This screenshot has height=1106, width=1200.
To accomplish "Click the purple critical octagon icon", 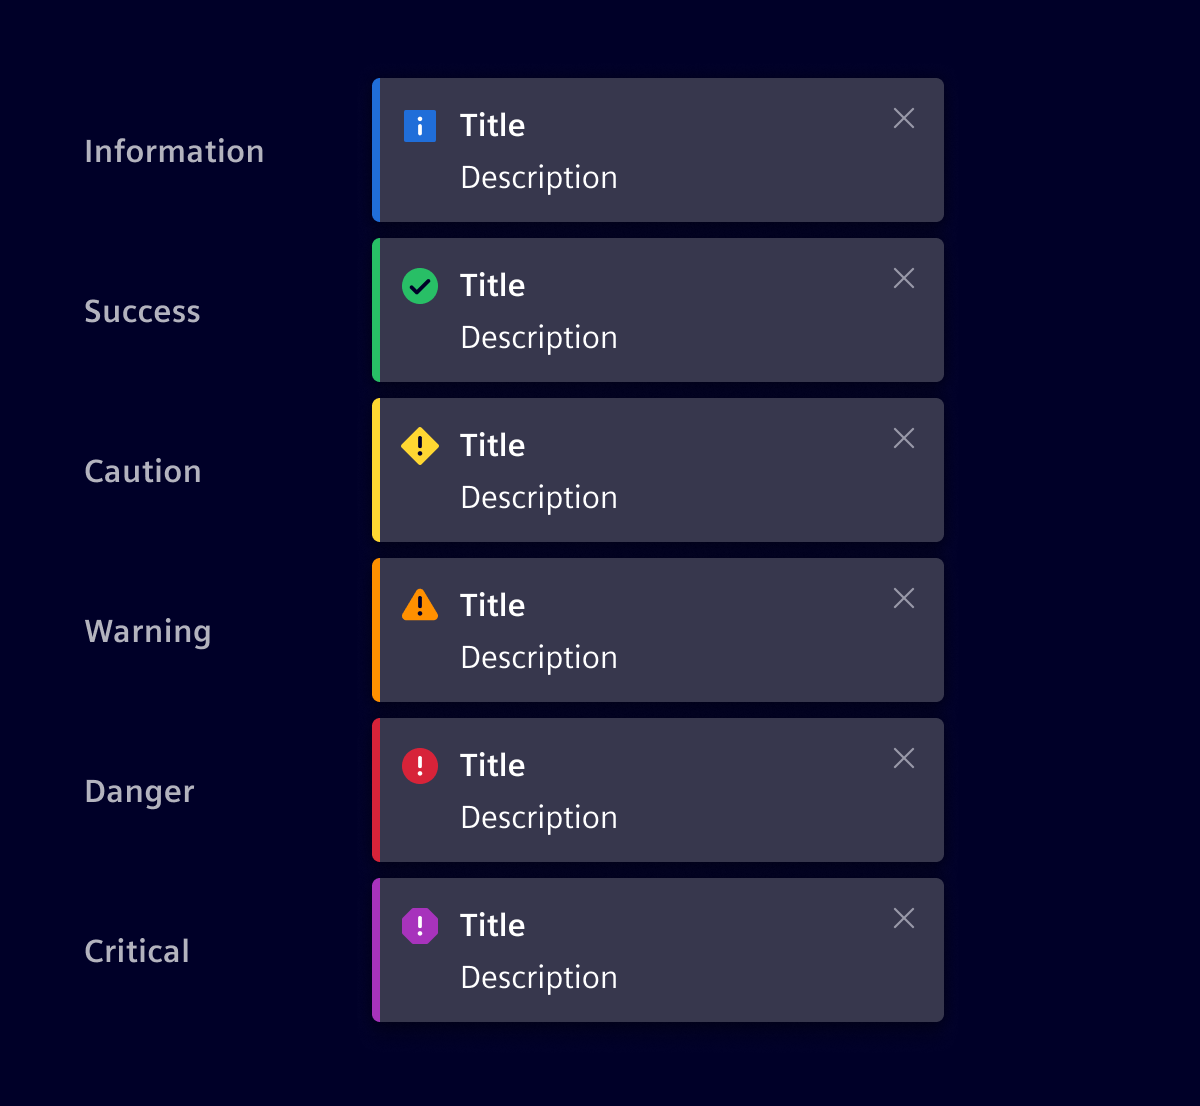I will [420, 926].
